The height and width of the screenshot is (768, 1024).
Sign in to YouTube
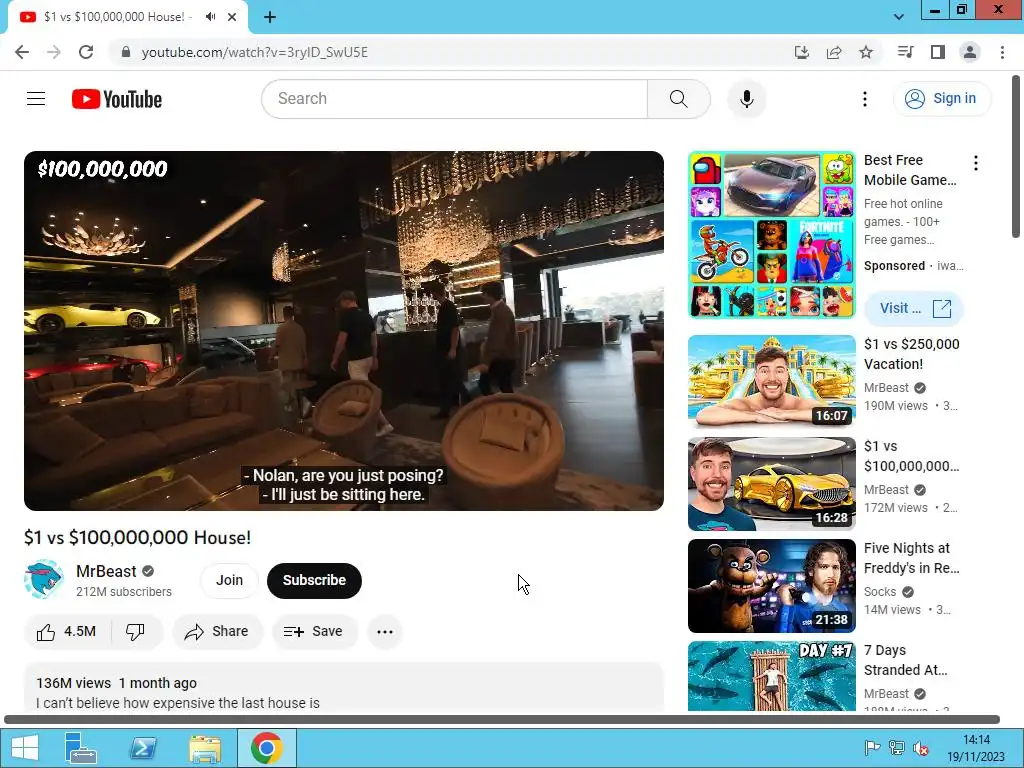point(942,99)
